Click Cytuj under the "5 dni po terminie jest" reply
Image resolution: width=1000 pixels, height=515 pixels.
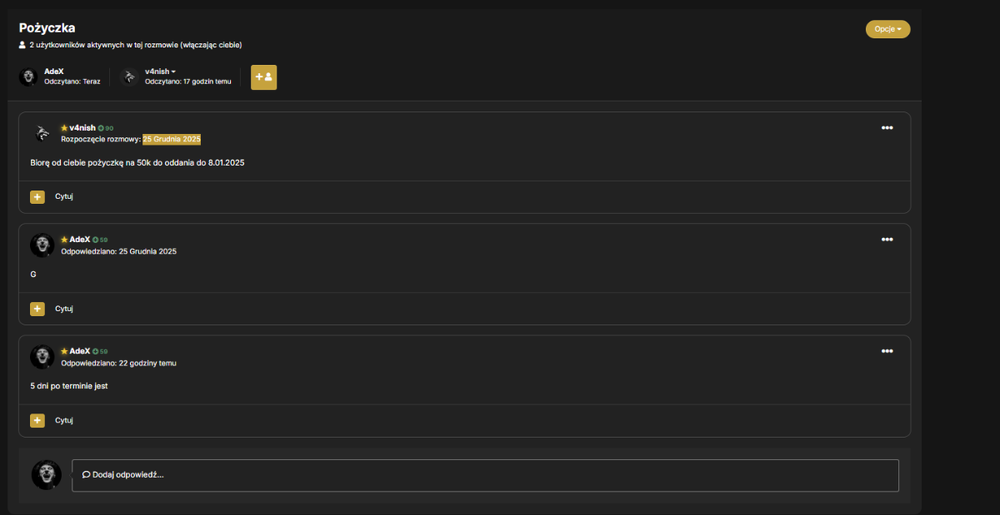64,421
